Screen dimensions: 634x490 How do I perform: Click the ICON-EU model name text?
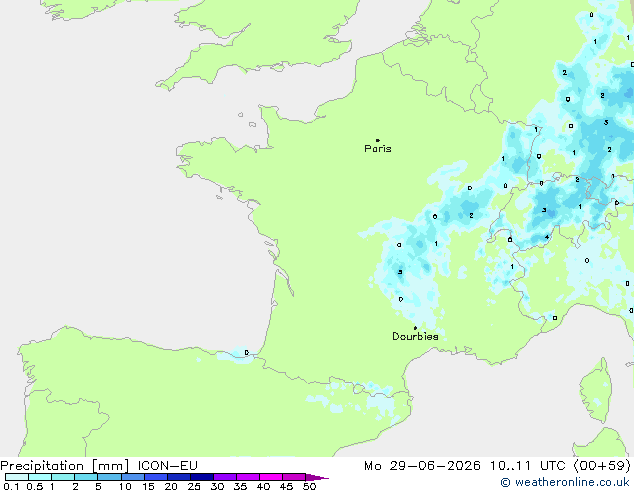(167, 466)
